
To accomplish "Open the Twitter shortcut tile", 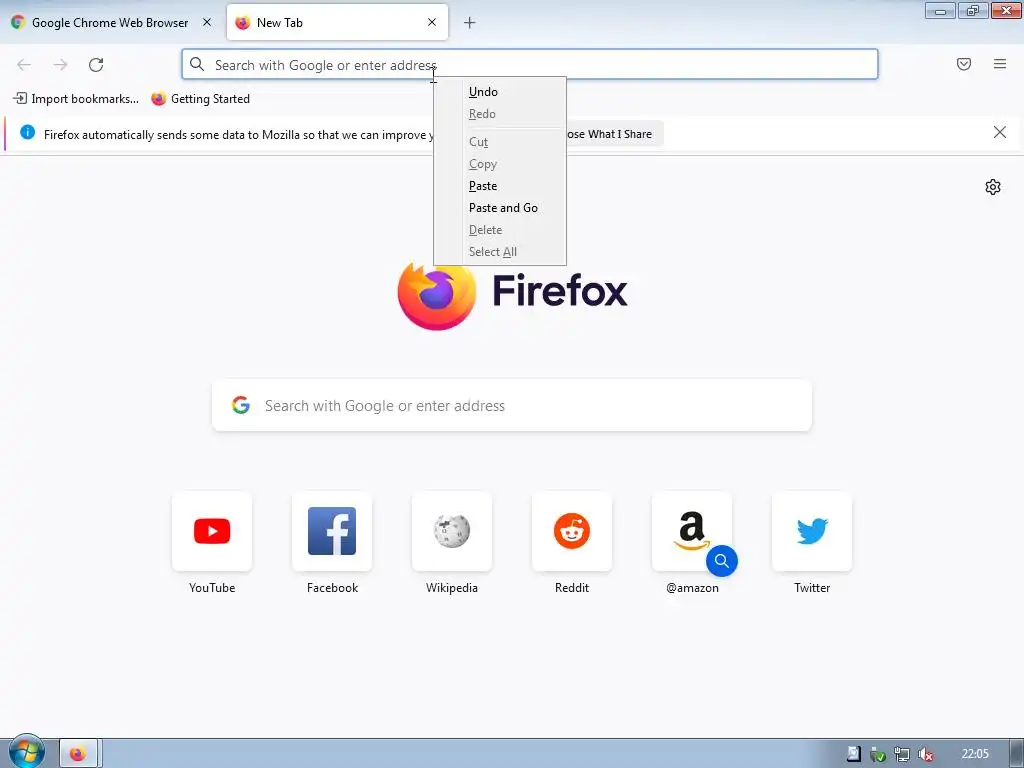I will coord(812,532).
